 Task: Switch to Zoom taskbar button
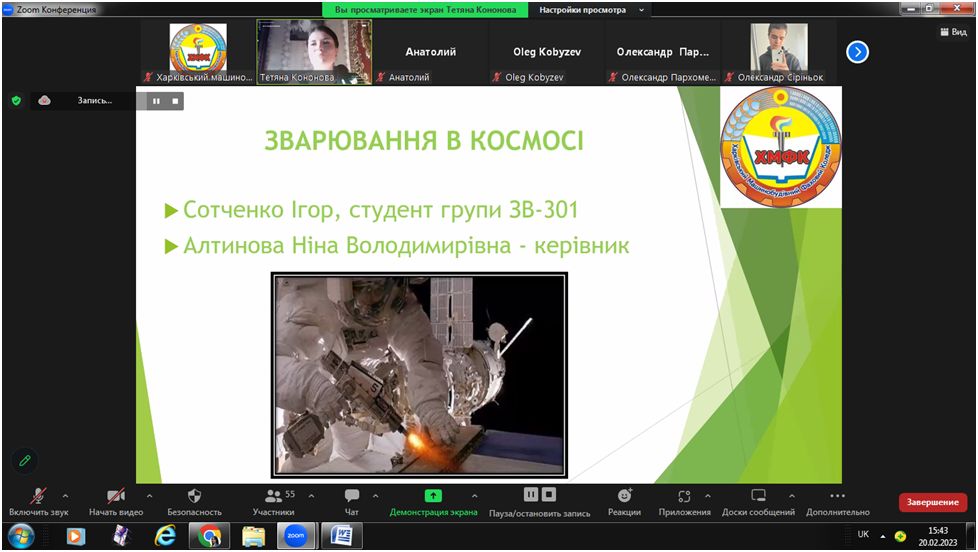tap(296, 536)
